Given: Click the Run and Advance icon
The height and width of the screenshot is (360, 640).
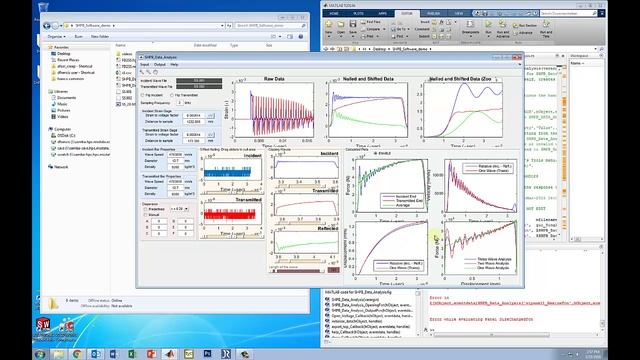Looking at the screenshot, I should click(503, 24).
